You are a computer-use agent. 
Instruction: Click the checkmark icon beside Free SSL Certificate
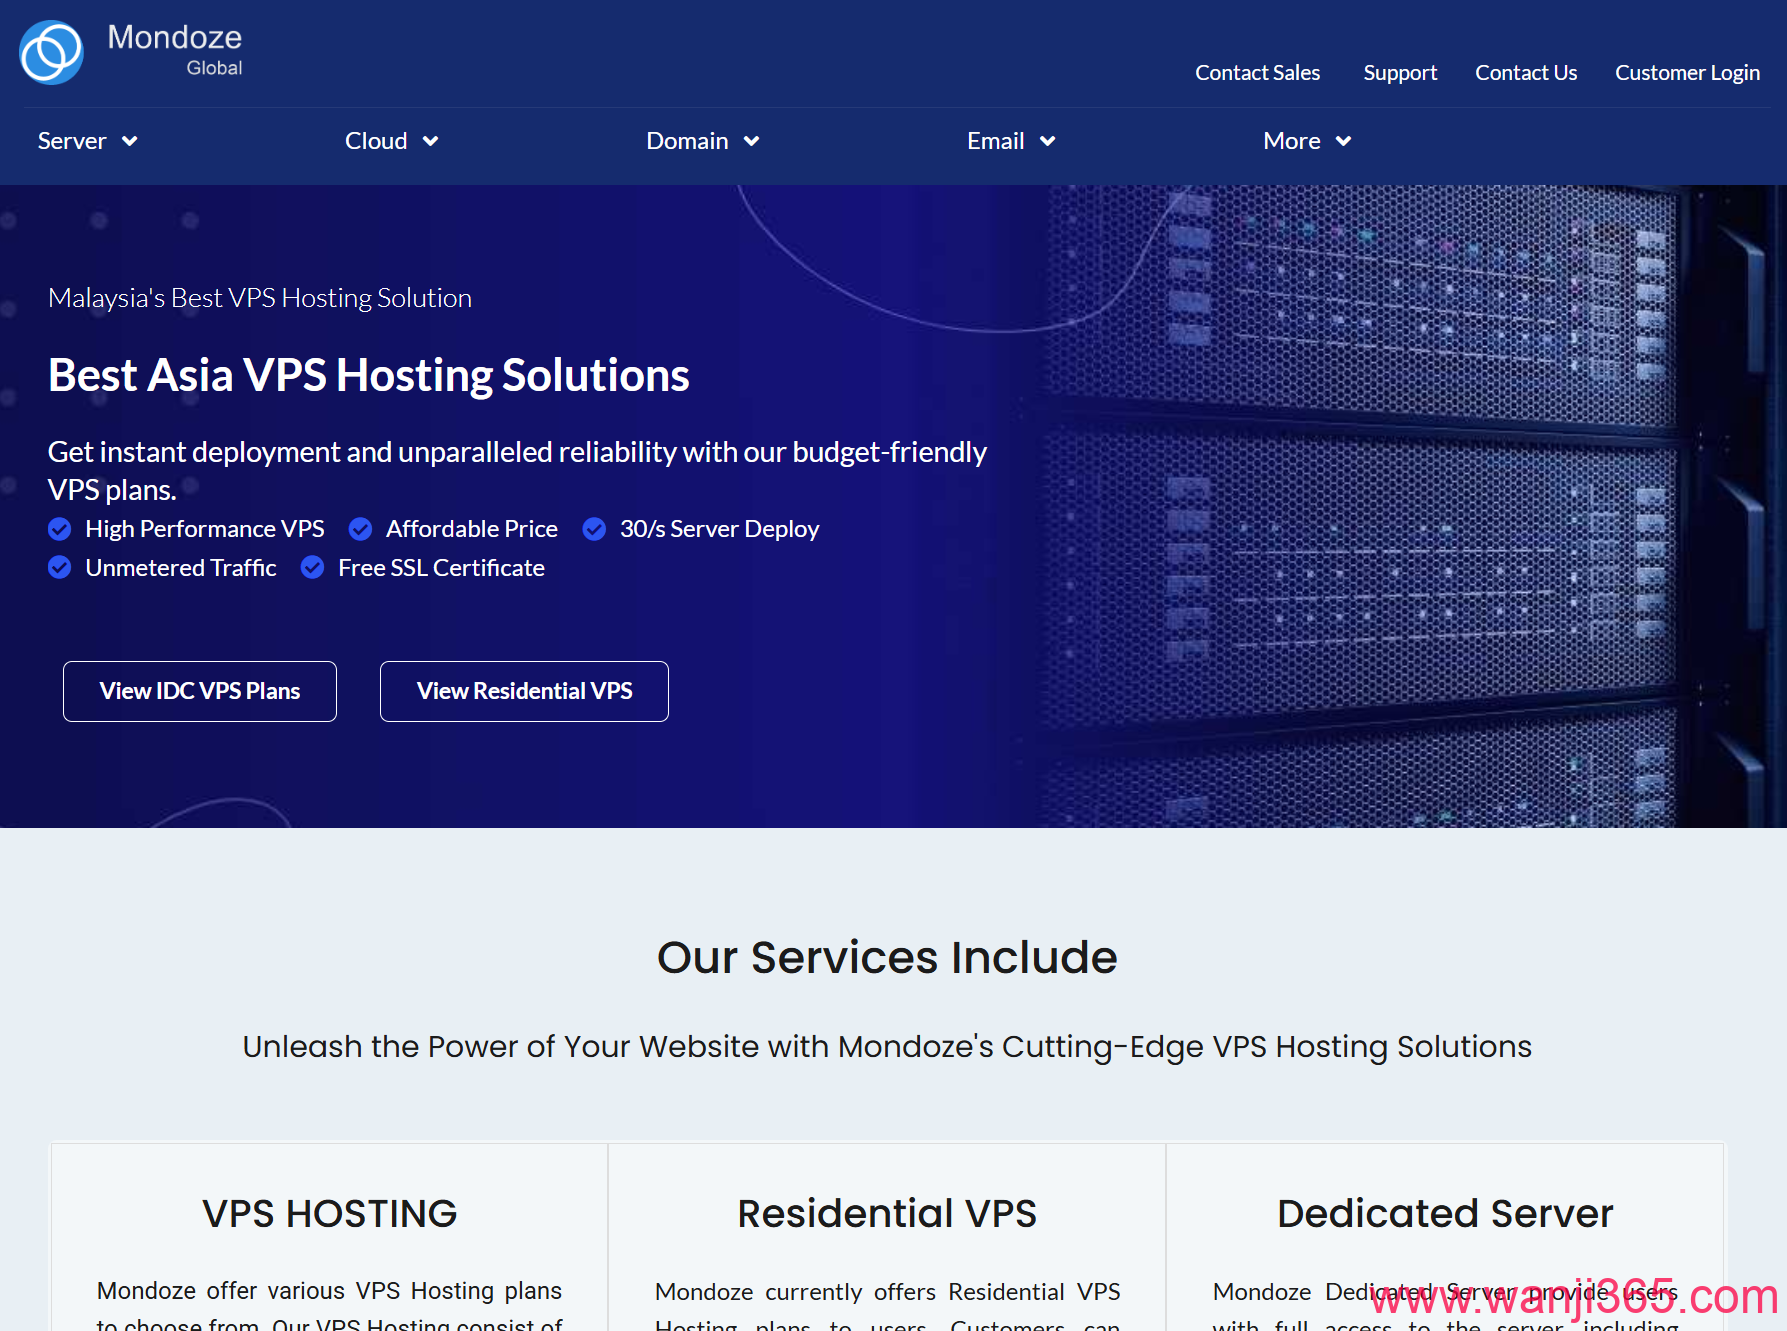click(x=313, y=568)
